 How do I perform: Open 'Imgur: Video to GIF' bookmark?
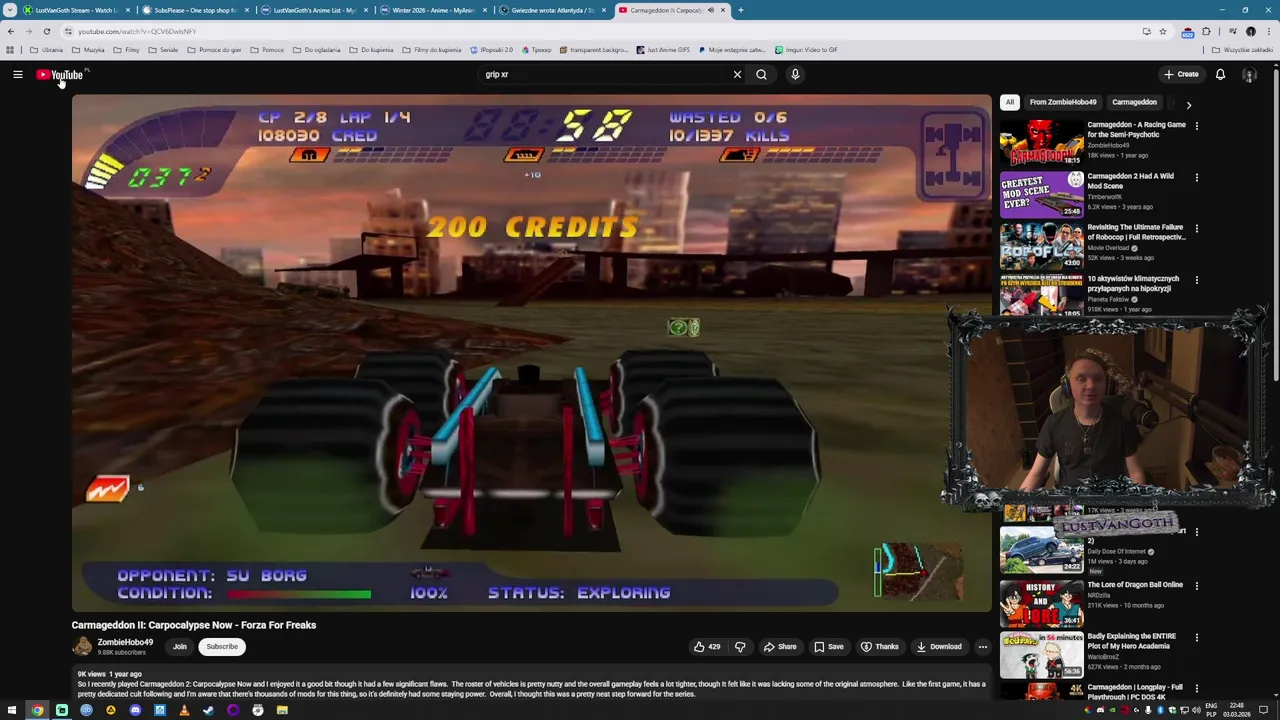click(x=806, y=50)
